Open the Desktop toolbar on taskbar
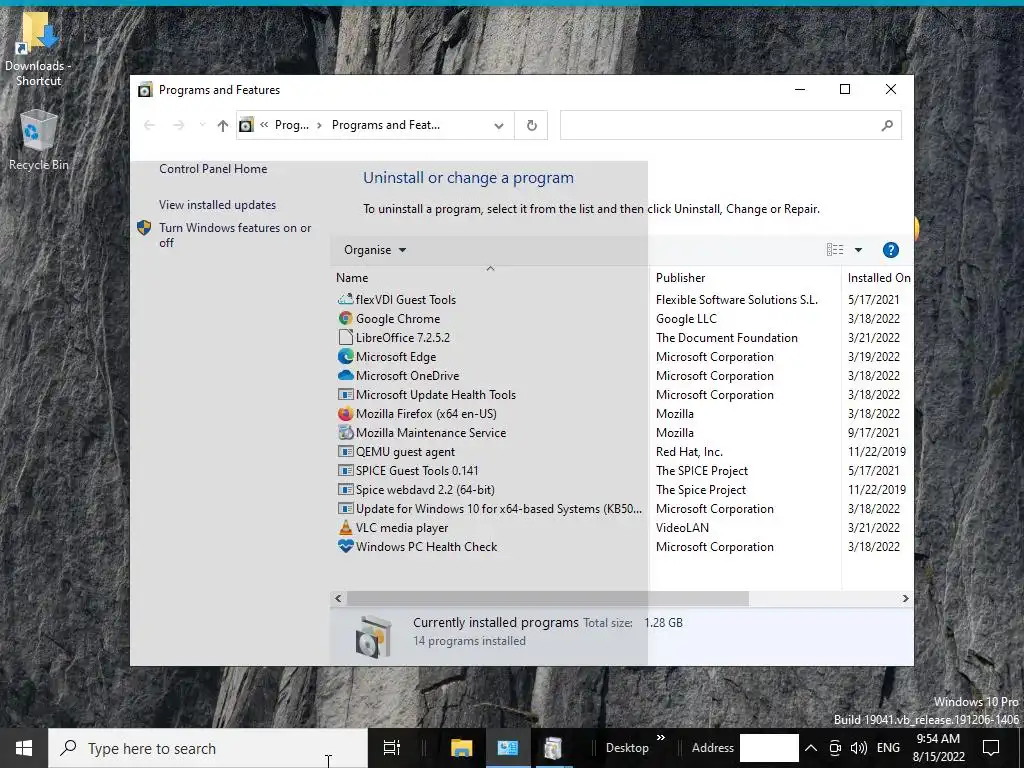 pyautogui.click(x=626, y=748)
